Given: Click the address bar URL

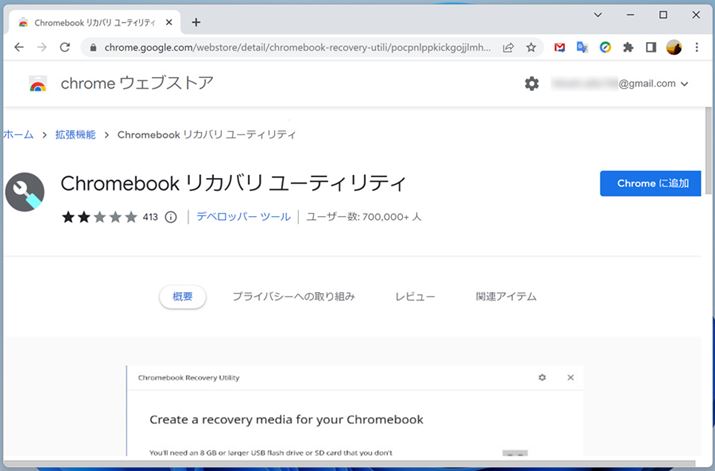Looking at the screenshot, I should (297, 47).
